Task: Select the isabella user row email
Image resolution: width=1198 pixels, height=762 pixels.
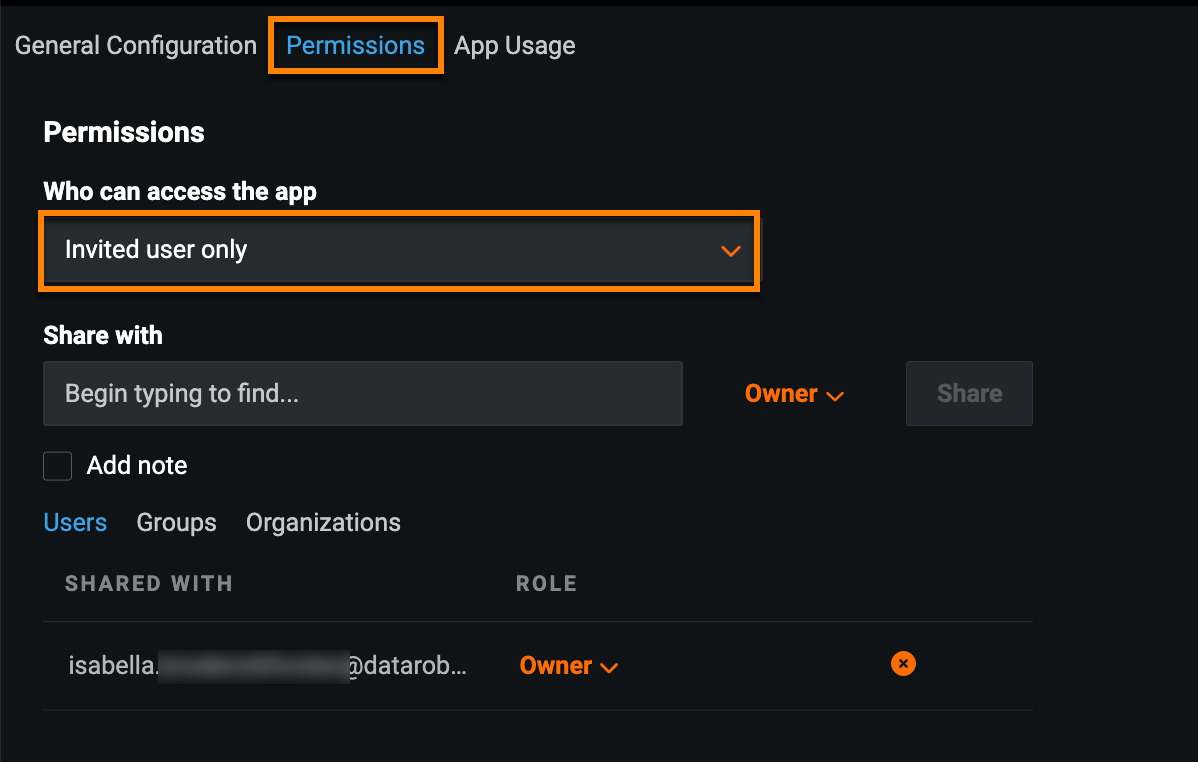Action: tap(267, 666)
